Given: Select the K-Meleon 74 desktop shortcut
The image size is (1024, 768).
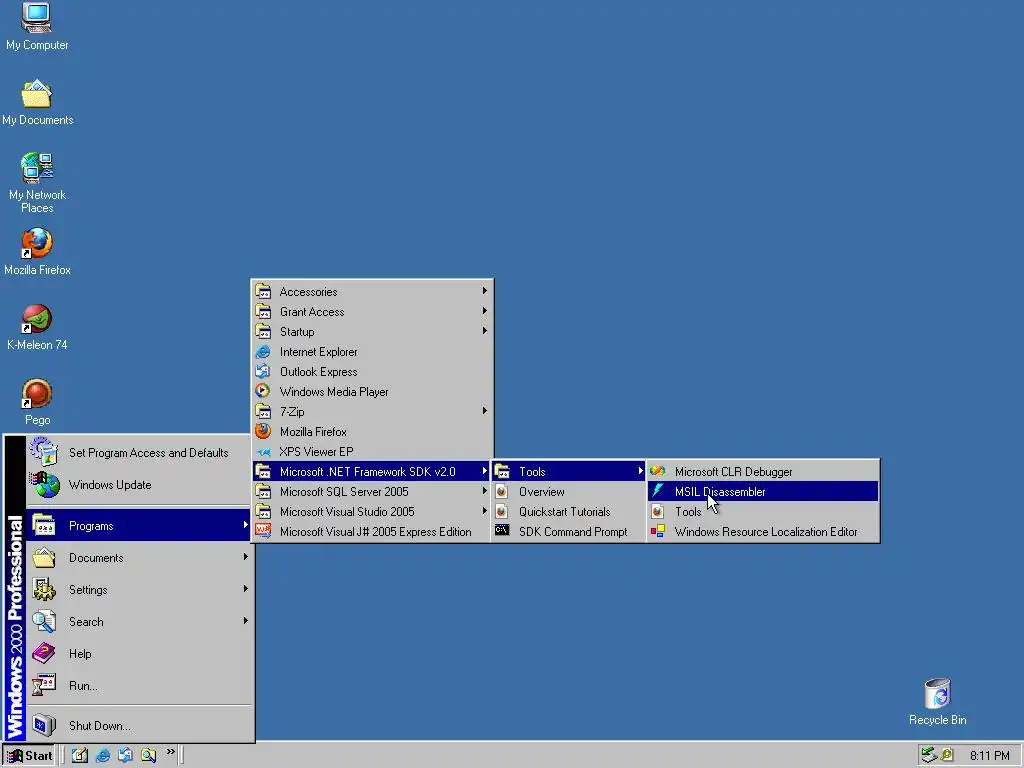Looking at the screenshot, I should [37, 327].
